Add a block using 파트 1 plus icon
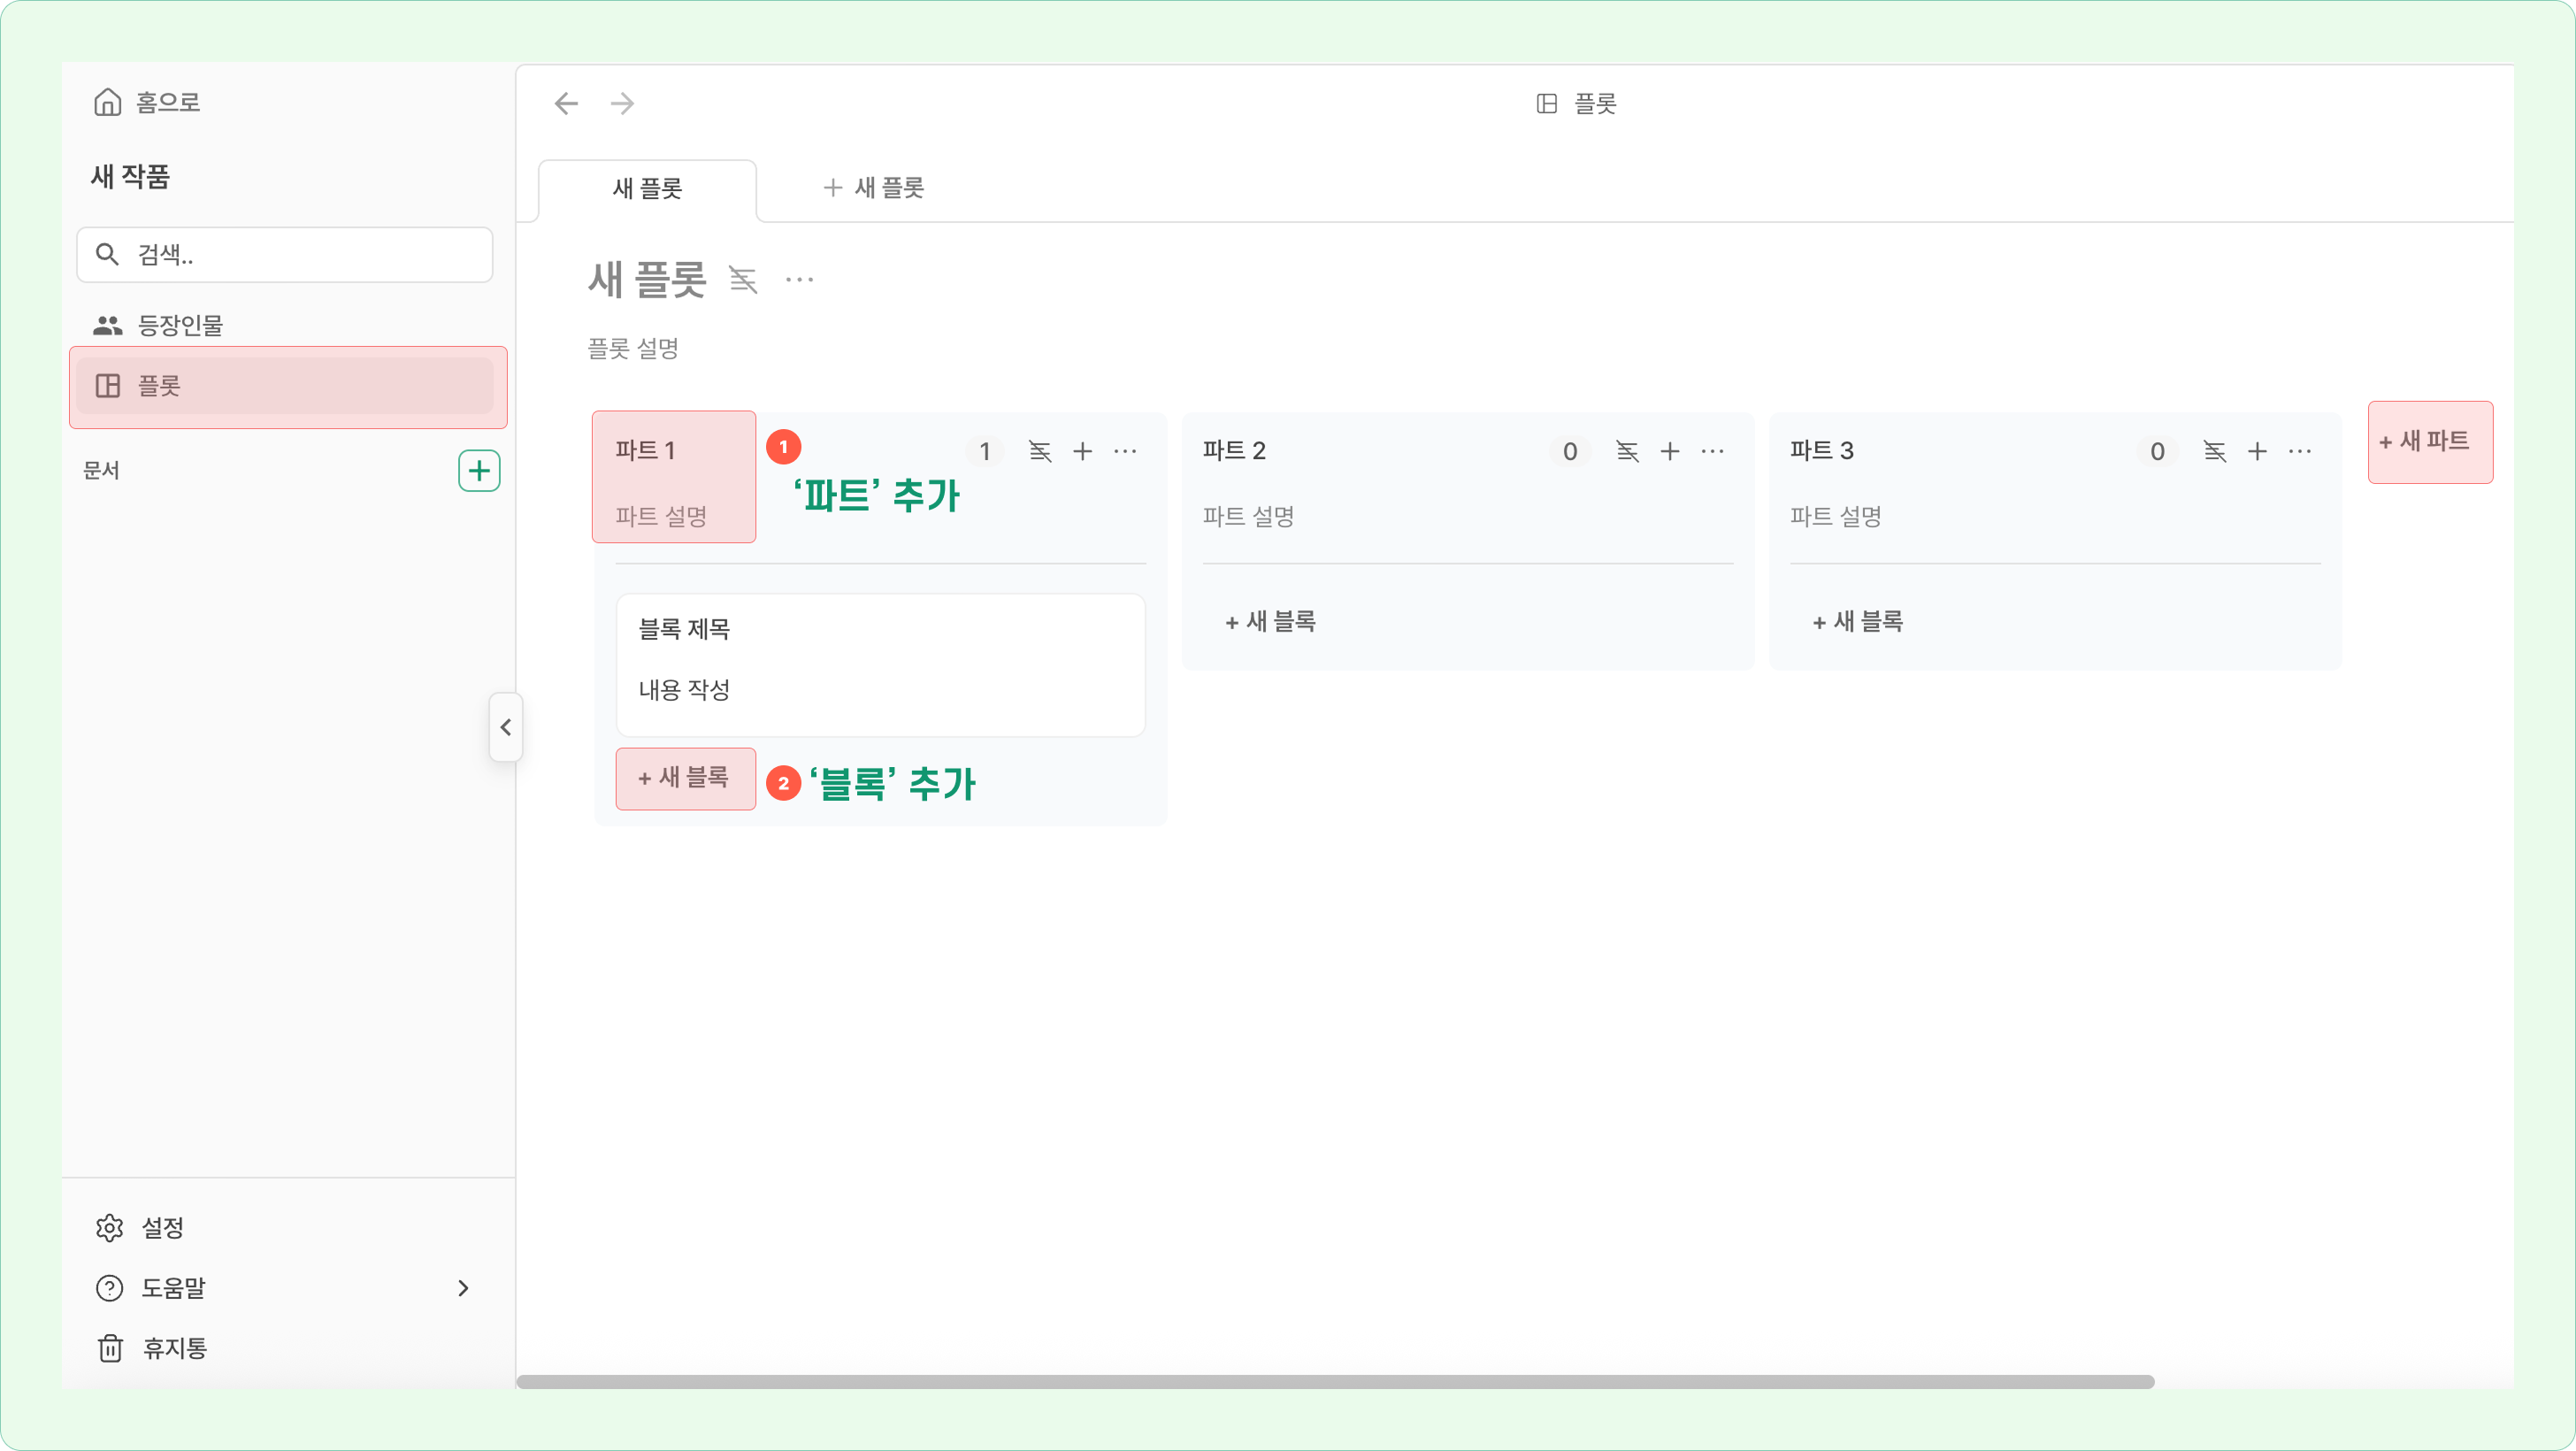Viewport: 2576px width, 1451px height. tap(1082, 452)
